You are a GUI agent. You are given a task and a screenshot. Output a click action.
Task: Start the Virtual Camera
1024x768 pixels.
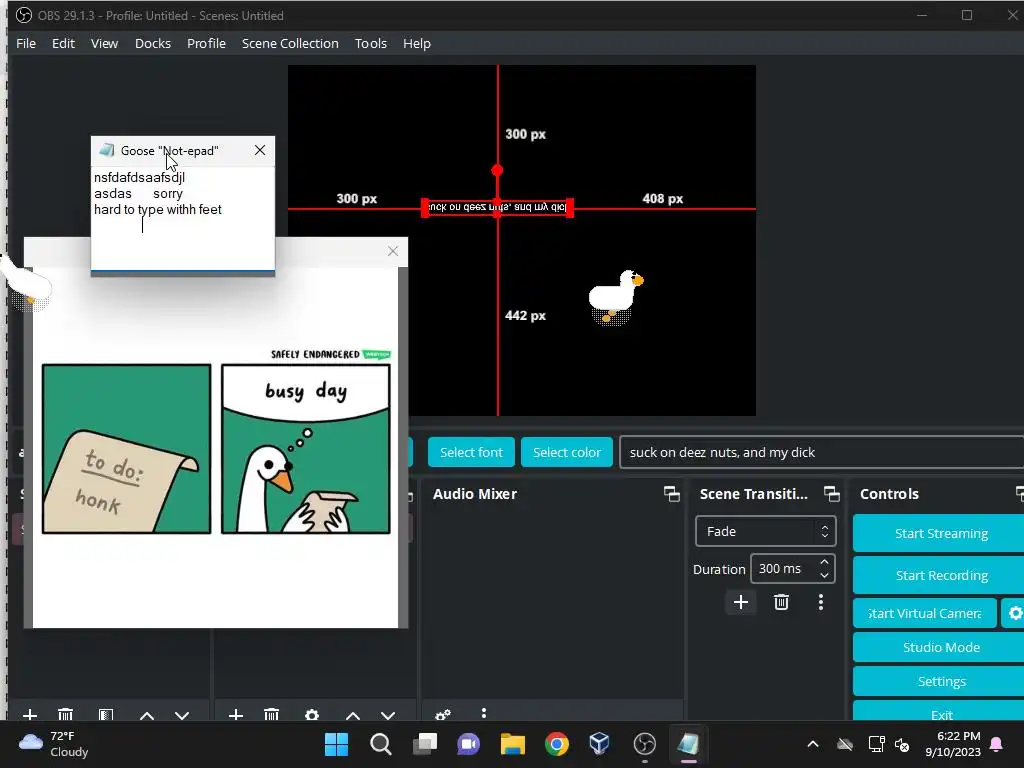pyautogui.click(x=925, y=613)
